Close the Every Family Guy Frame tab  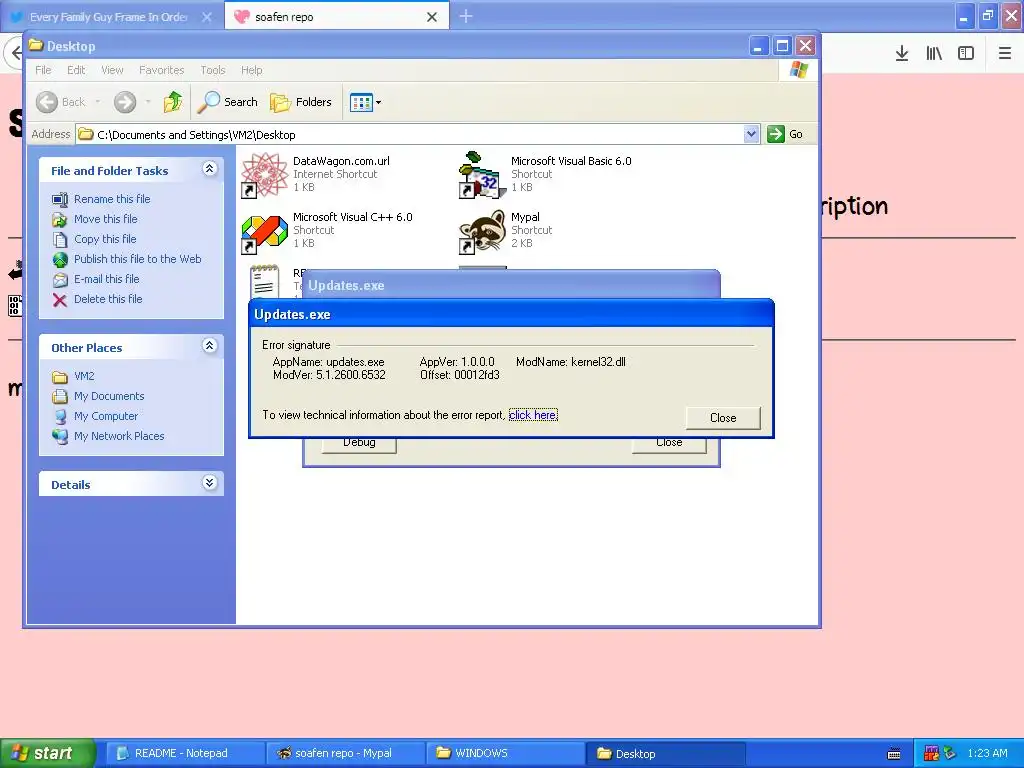(206, 17)
